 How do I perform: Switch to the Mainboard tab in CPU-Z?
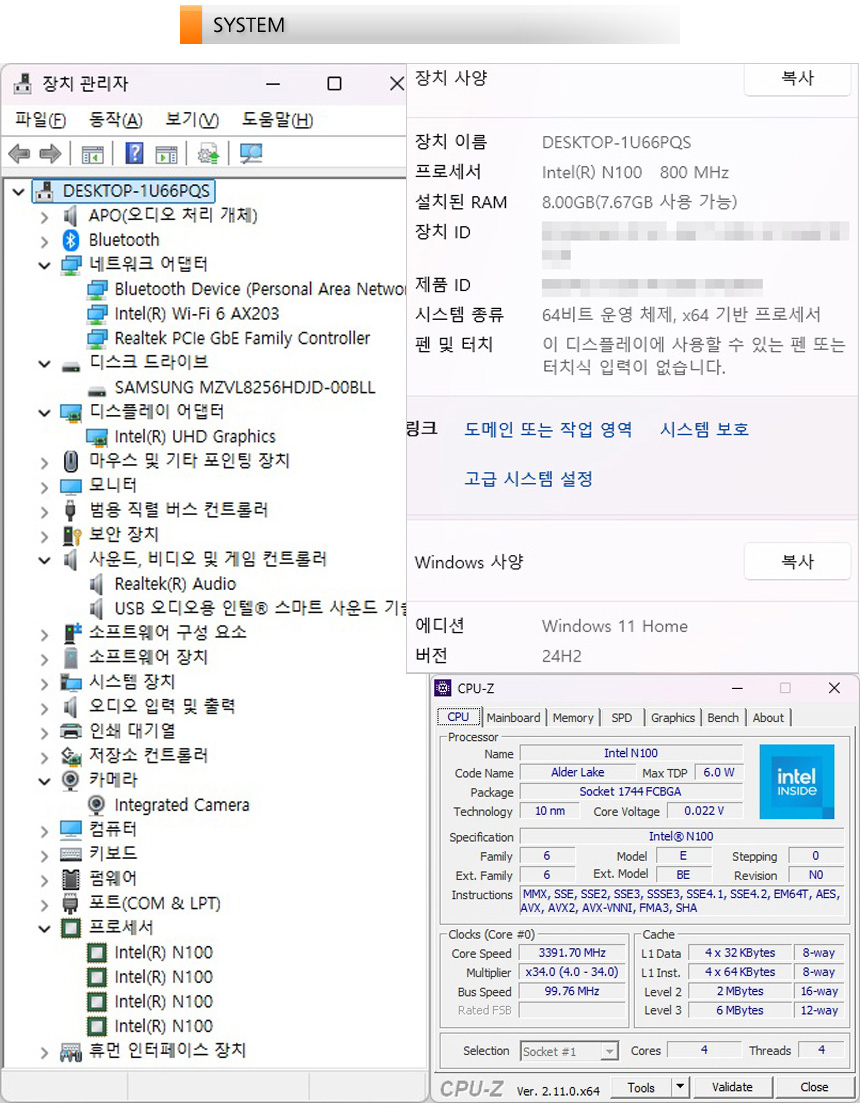513,717
